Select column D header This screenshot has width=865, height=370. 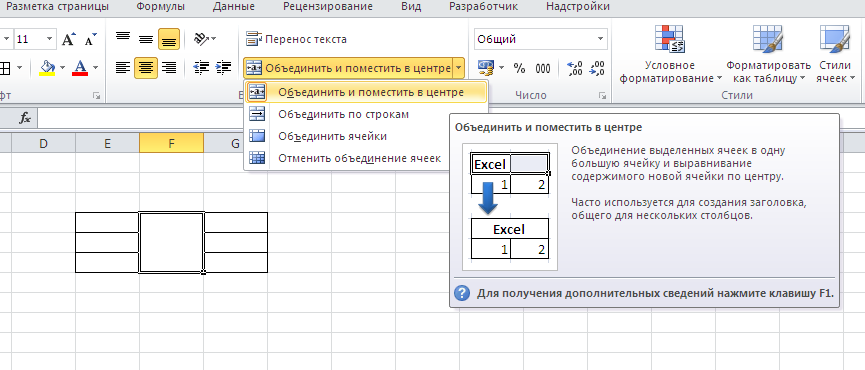tap(43, 143)
